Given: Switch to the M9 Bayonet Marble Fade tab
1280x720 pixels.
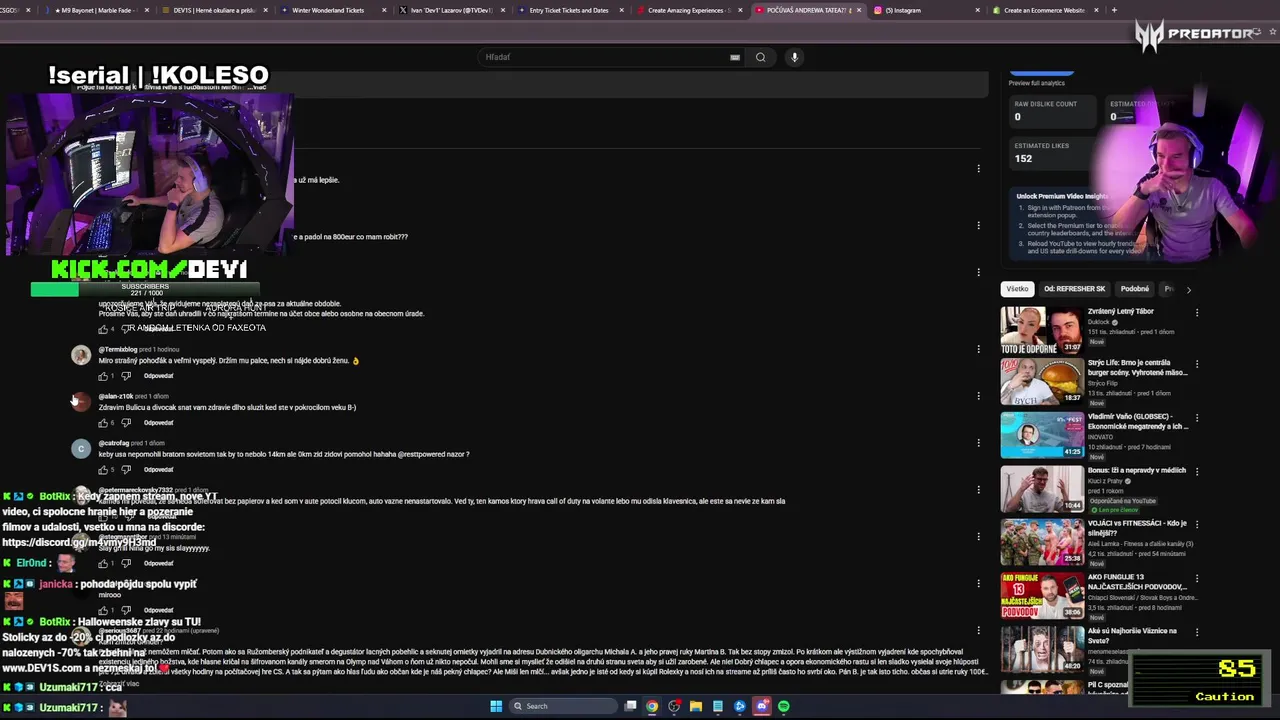Looking at the screenshot, I should tap(95, 10).
